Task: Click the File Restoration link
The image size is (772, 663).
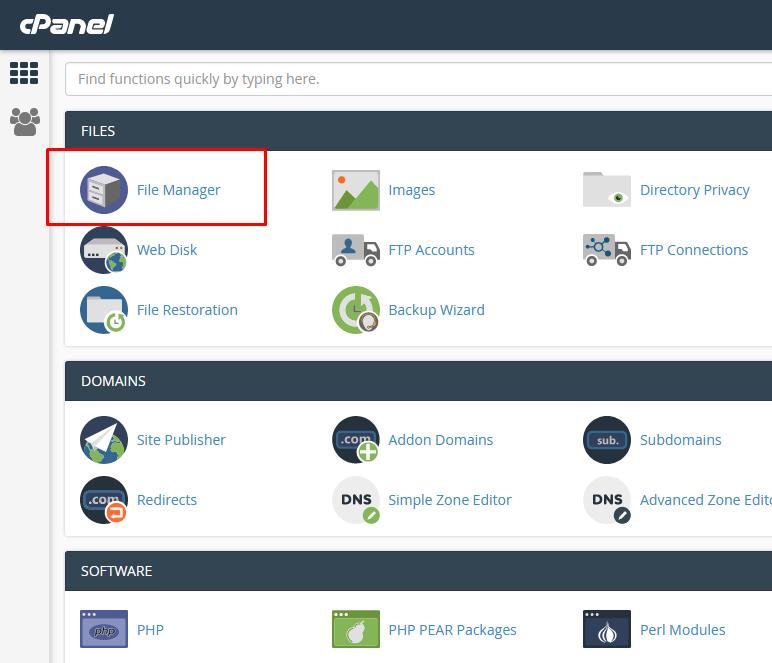Action: (187, 310)
